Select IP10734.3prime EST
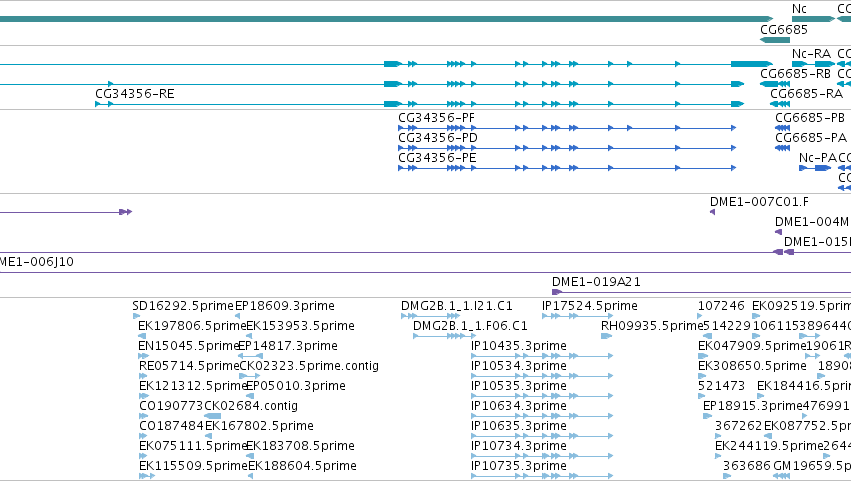Viewport: 851px width, 481px height. (x=519, y=446)
